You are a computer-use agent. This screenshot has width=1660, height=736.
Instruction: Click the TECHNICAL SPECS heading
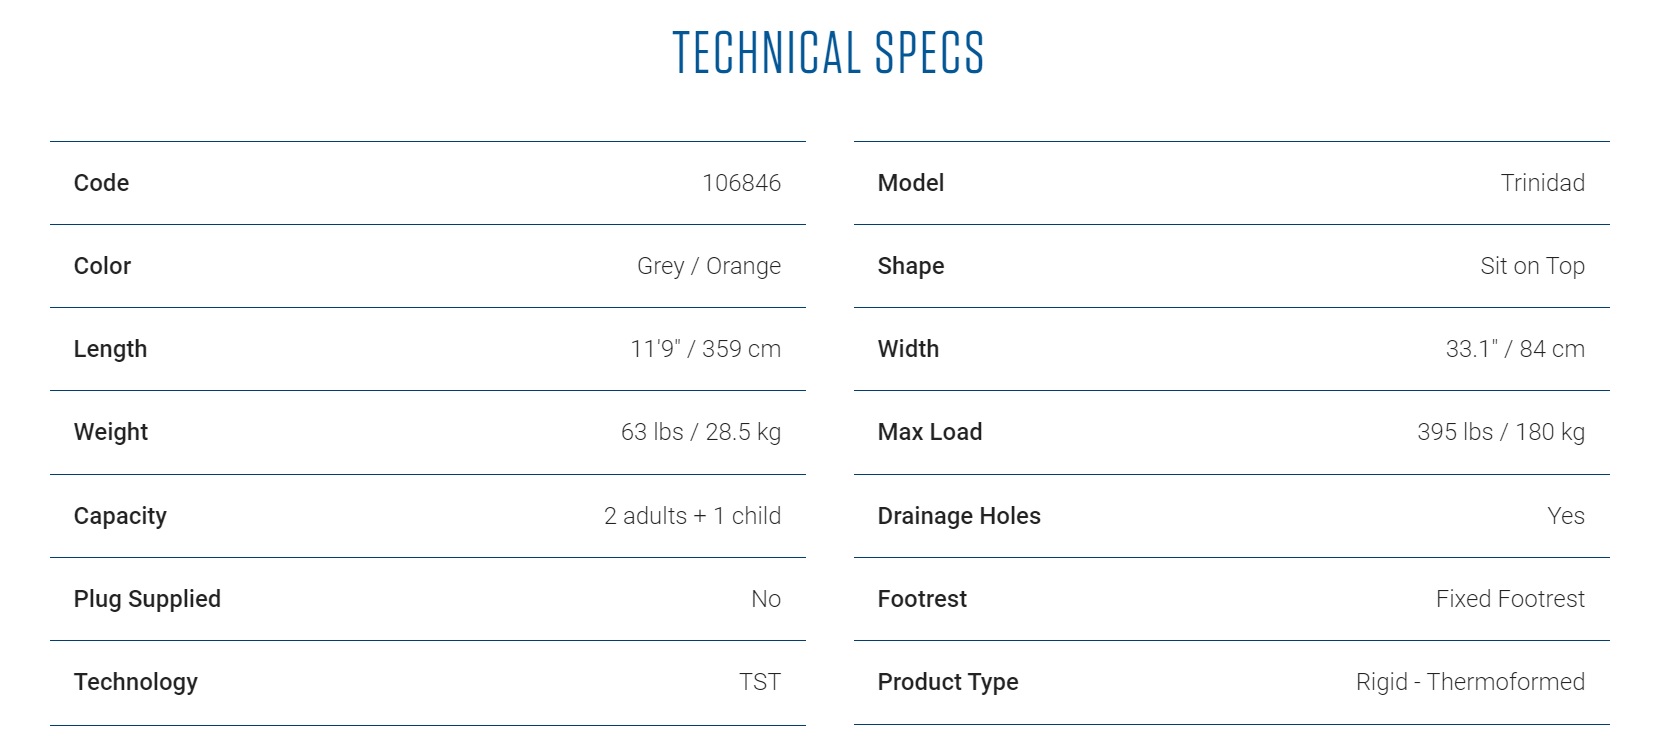coord(828,53)
